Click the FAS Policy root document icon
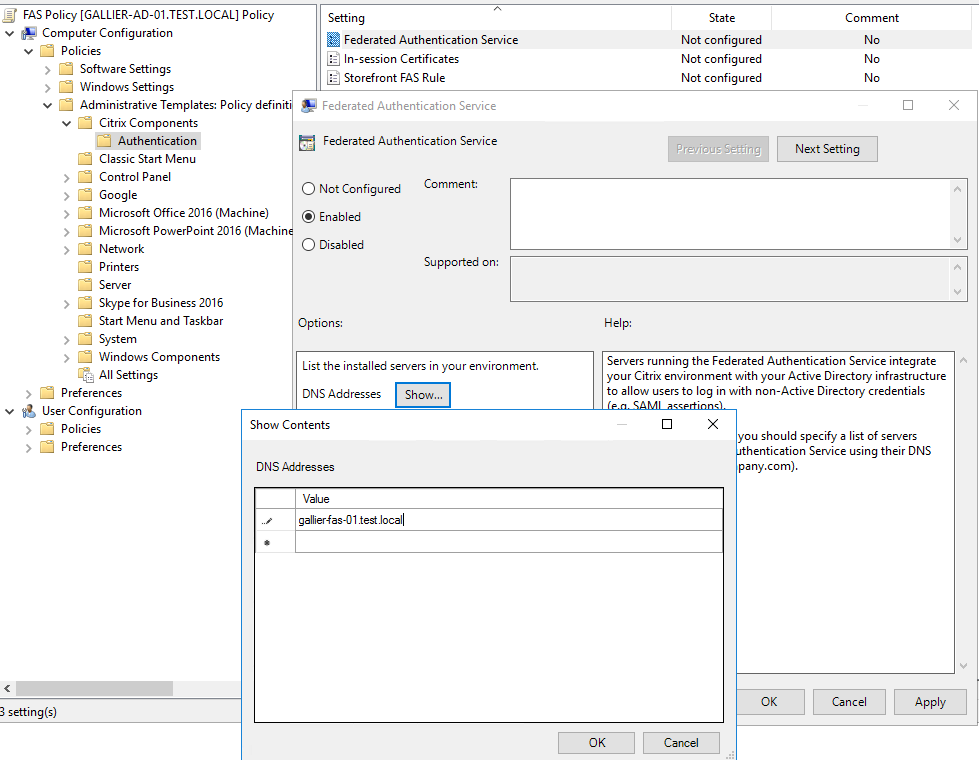 10,15
